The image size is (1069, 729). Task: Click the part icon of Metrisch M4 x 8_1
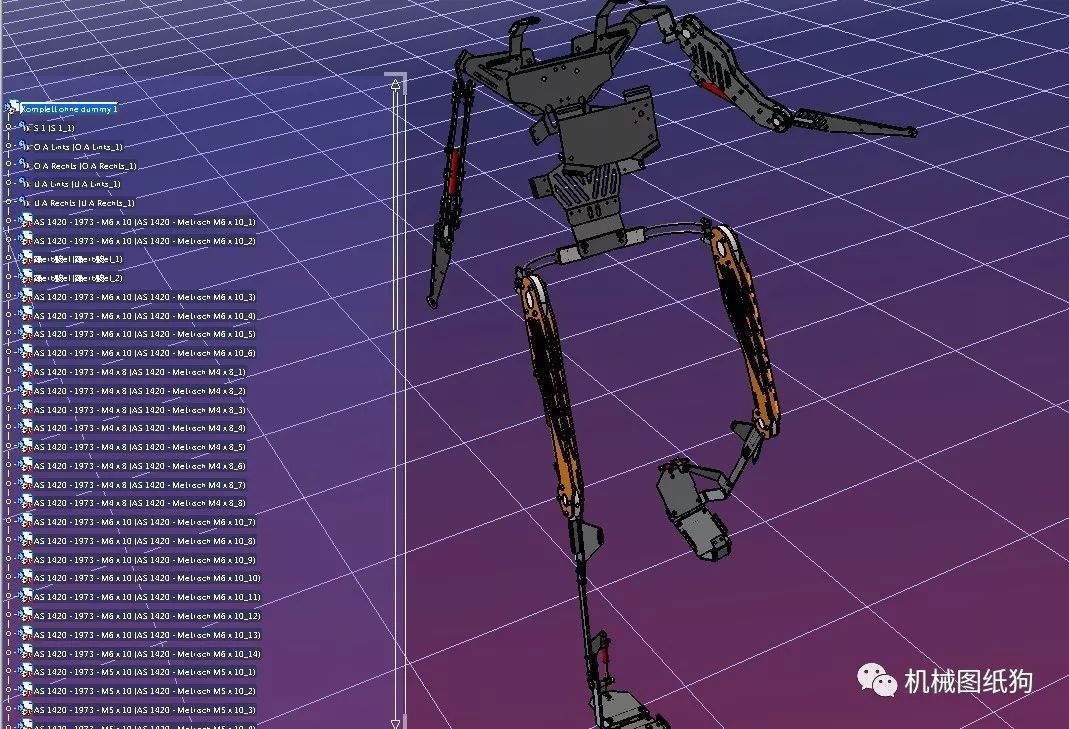(26, 371)
